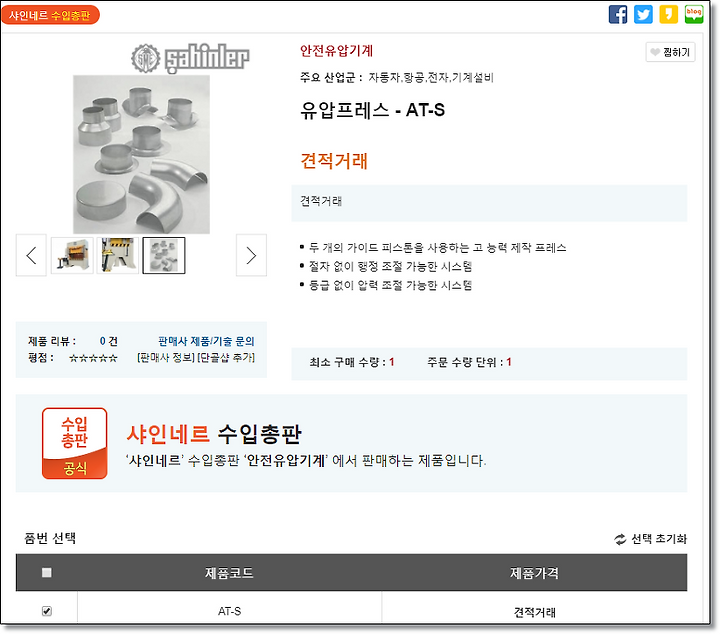This screenshot has width=720, height=634.
Task: Click the 품번 선택 section label
Action: (x=50, y=538)
